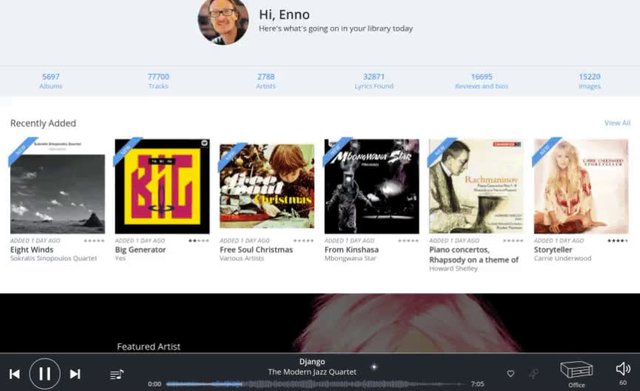Viewport: 640px width, 391px height.
Task: Open the 15220 Images statistic
Action: pyautogui.click(x=590, y=81)
